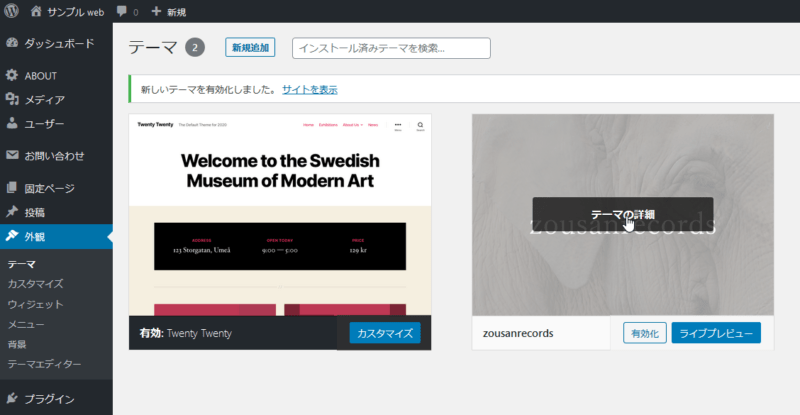Screen dimensions: 800x415
Task: Open the ユーザー menu
Action: coord(44,123)
